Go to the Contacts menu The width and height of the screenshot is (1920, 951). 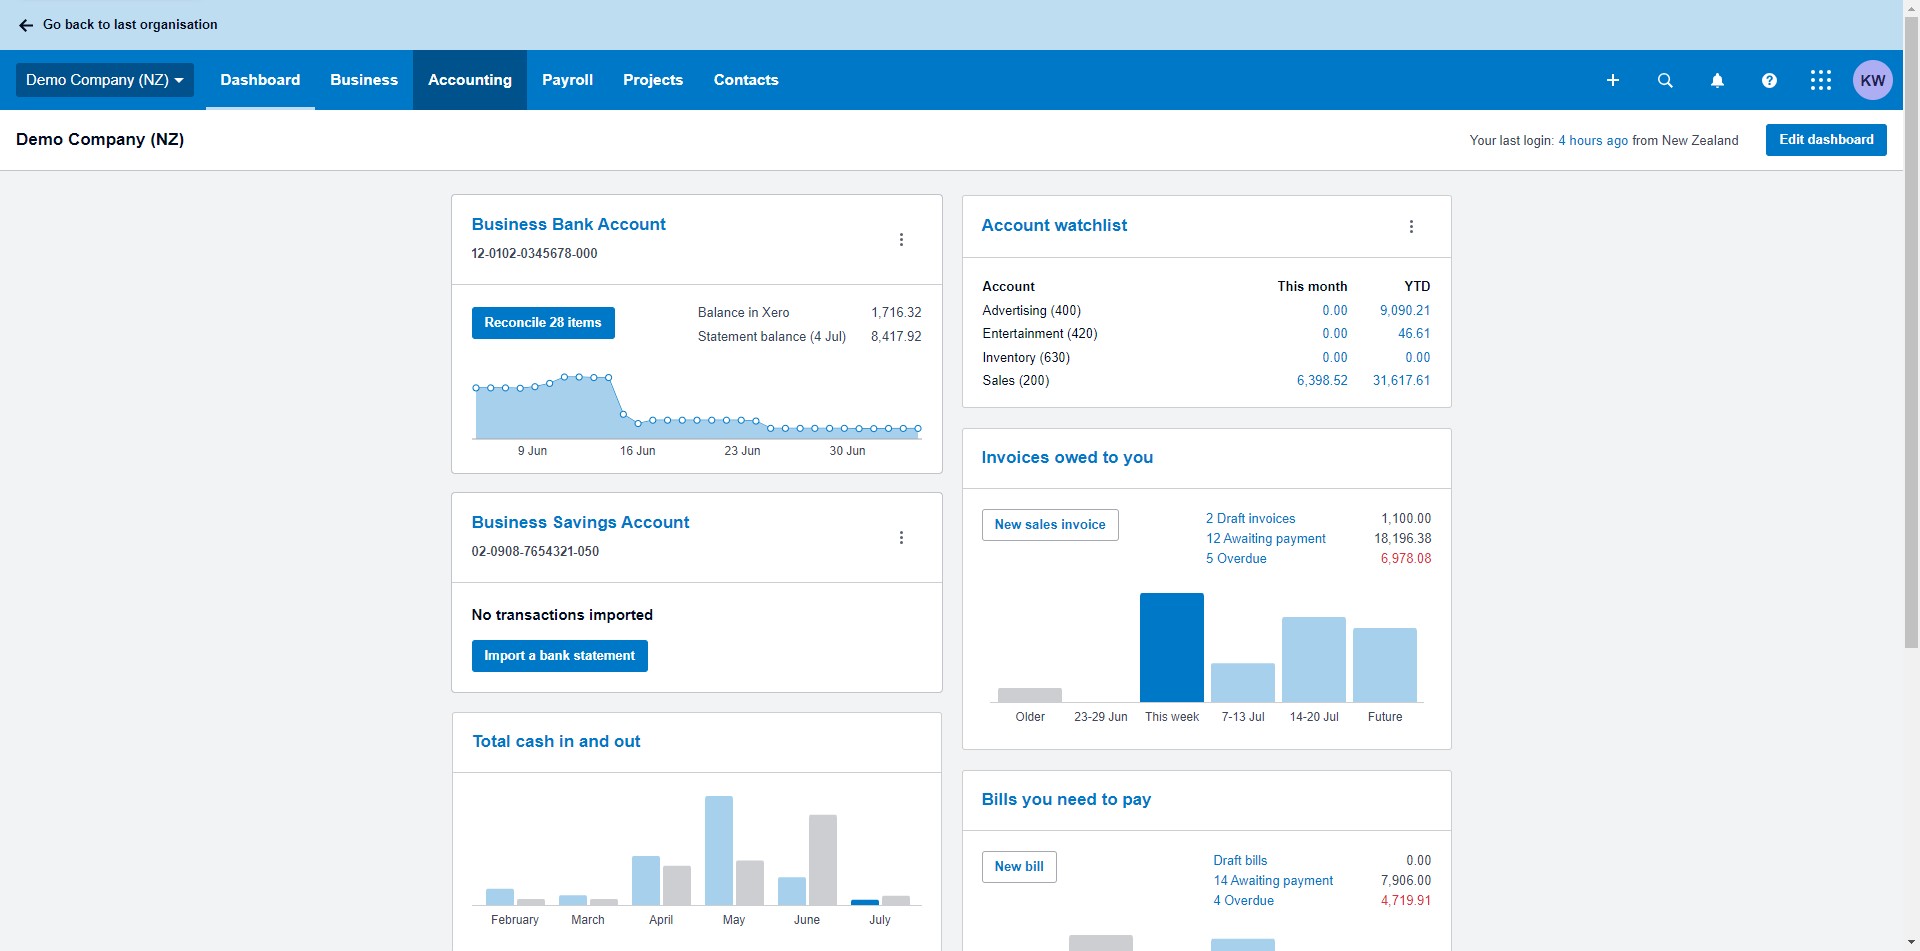pyautogui.click(x=745, y=80)
